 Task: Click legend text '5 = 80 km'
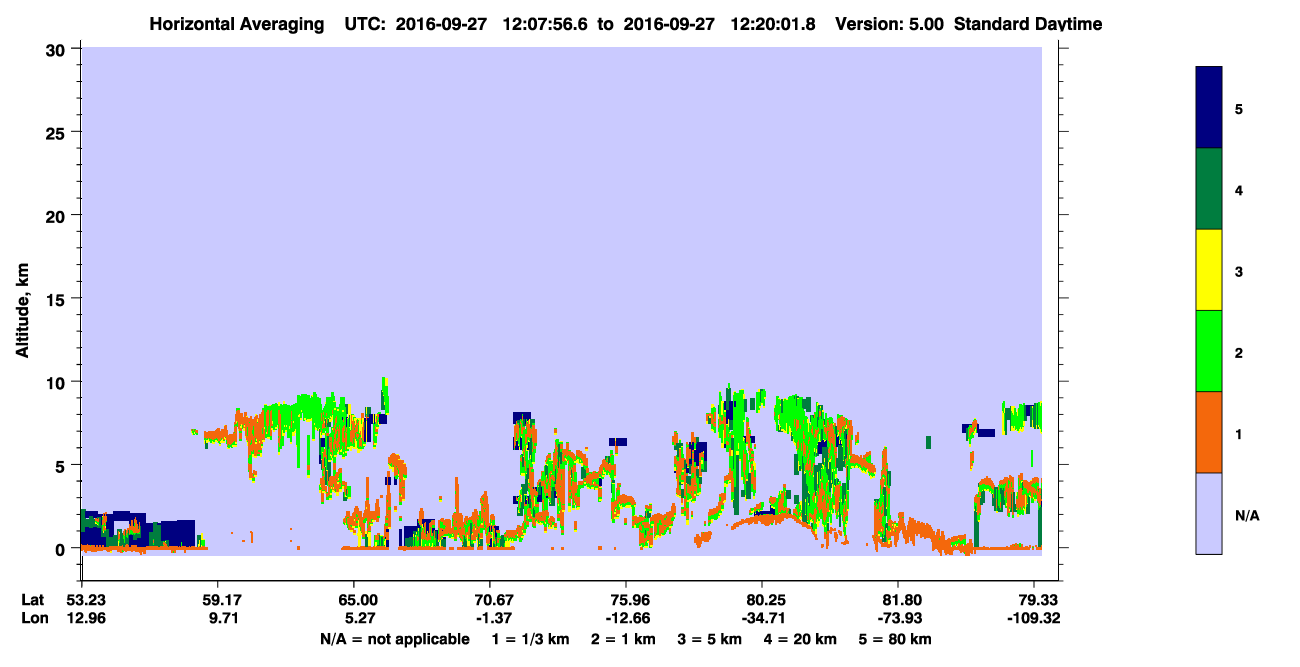tap(897, 639)
